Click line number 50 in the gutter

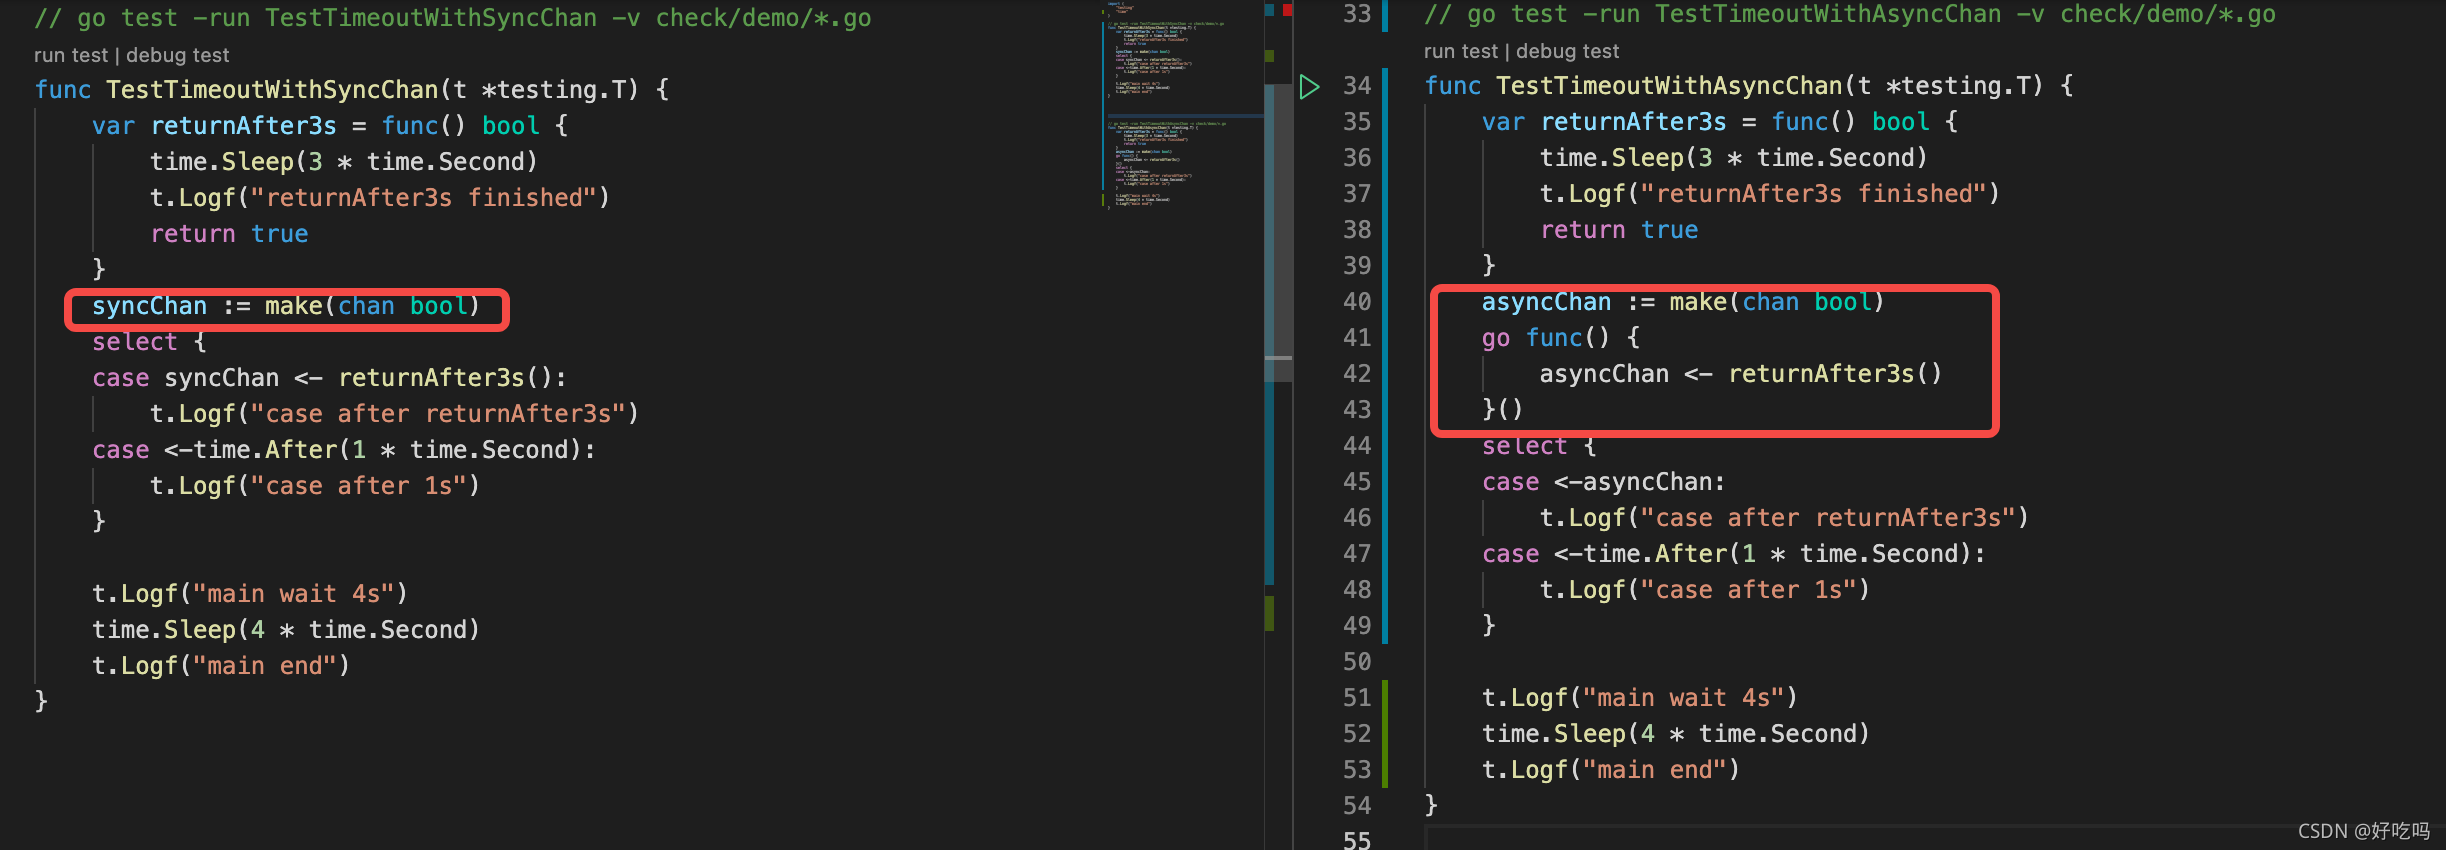[x=1357, y=662]
